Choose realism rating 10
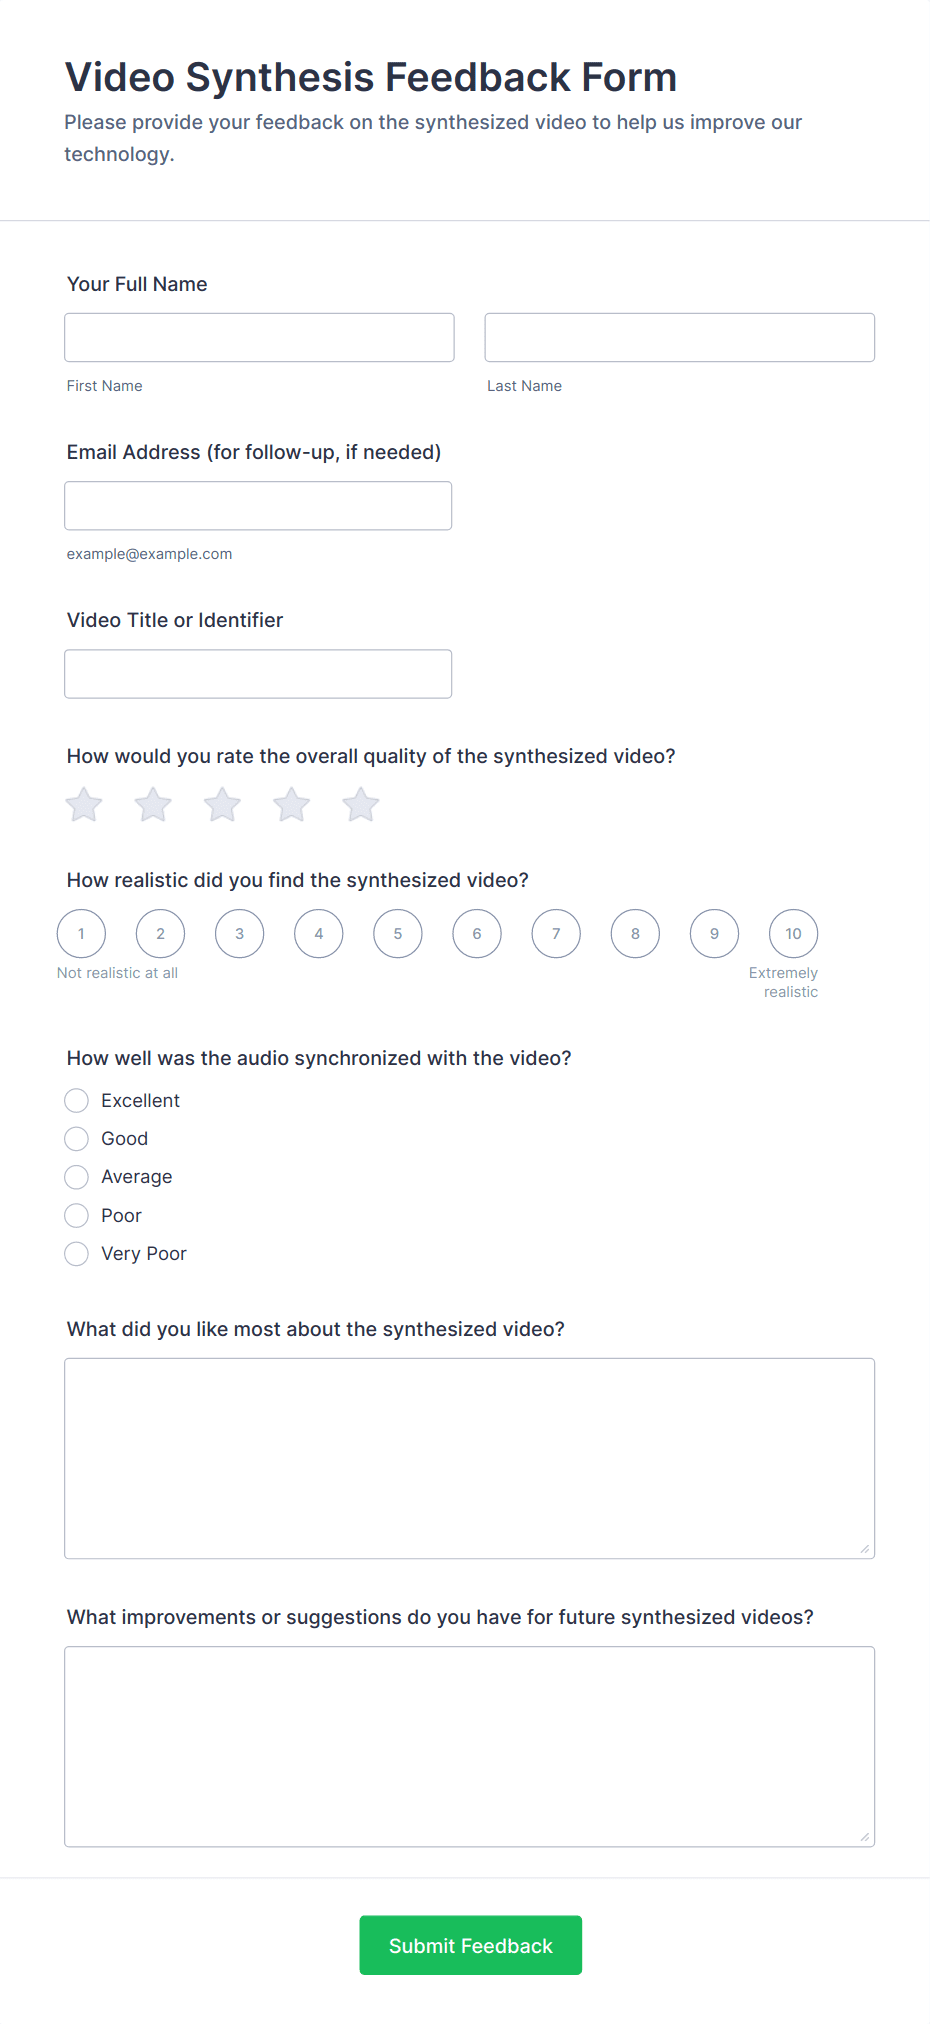930x2024 pixels. pos(793,934)
